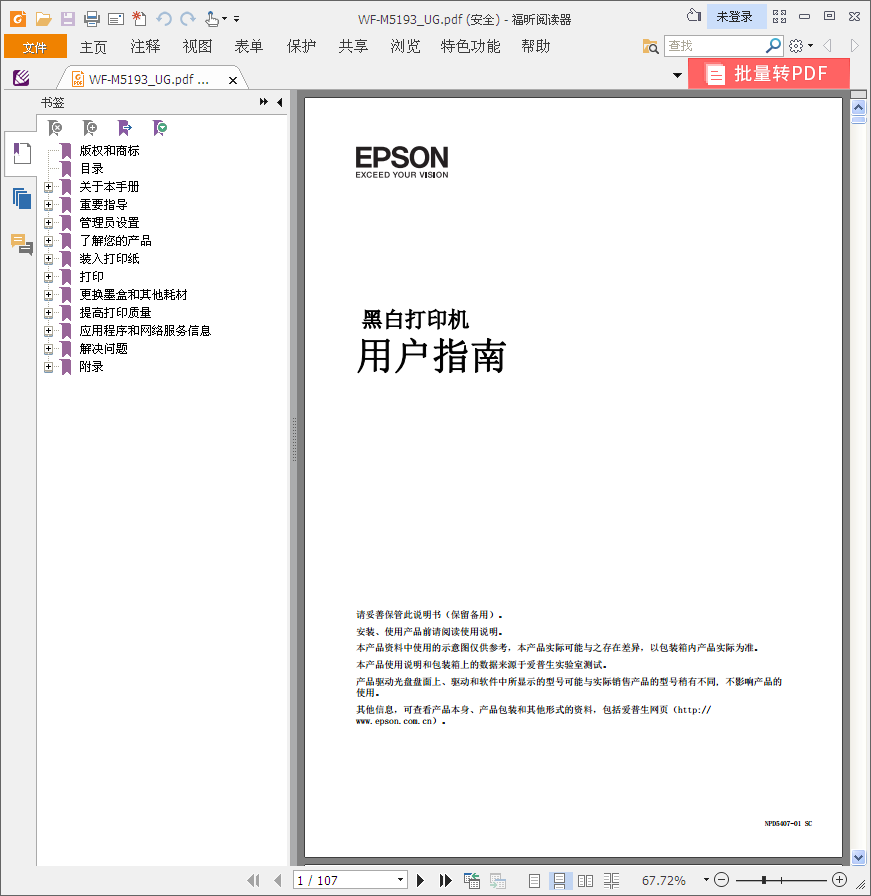The height and width of the screenshot is (896, 871).
Task: Click the add new bookmark icon
Action: pyautogui.click(x=90, y=128)
